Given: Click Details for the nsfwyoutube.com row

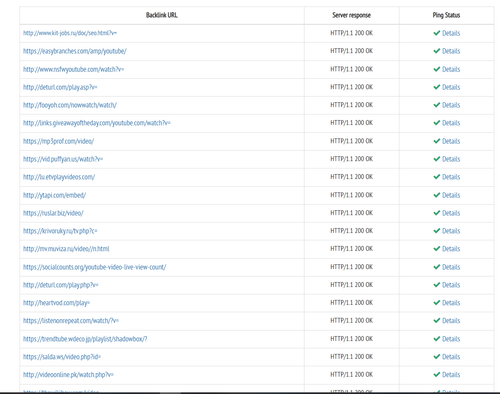Looking at the screenshot, I should point(451,69).
